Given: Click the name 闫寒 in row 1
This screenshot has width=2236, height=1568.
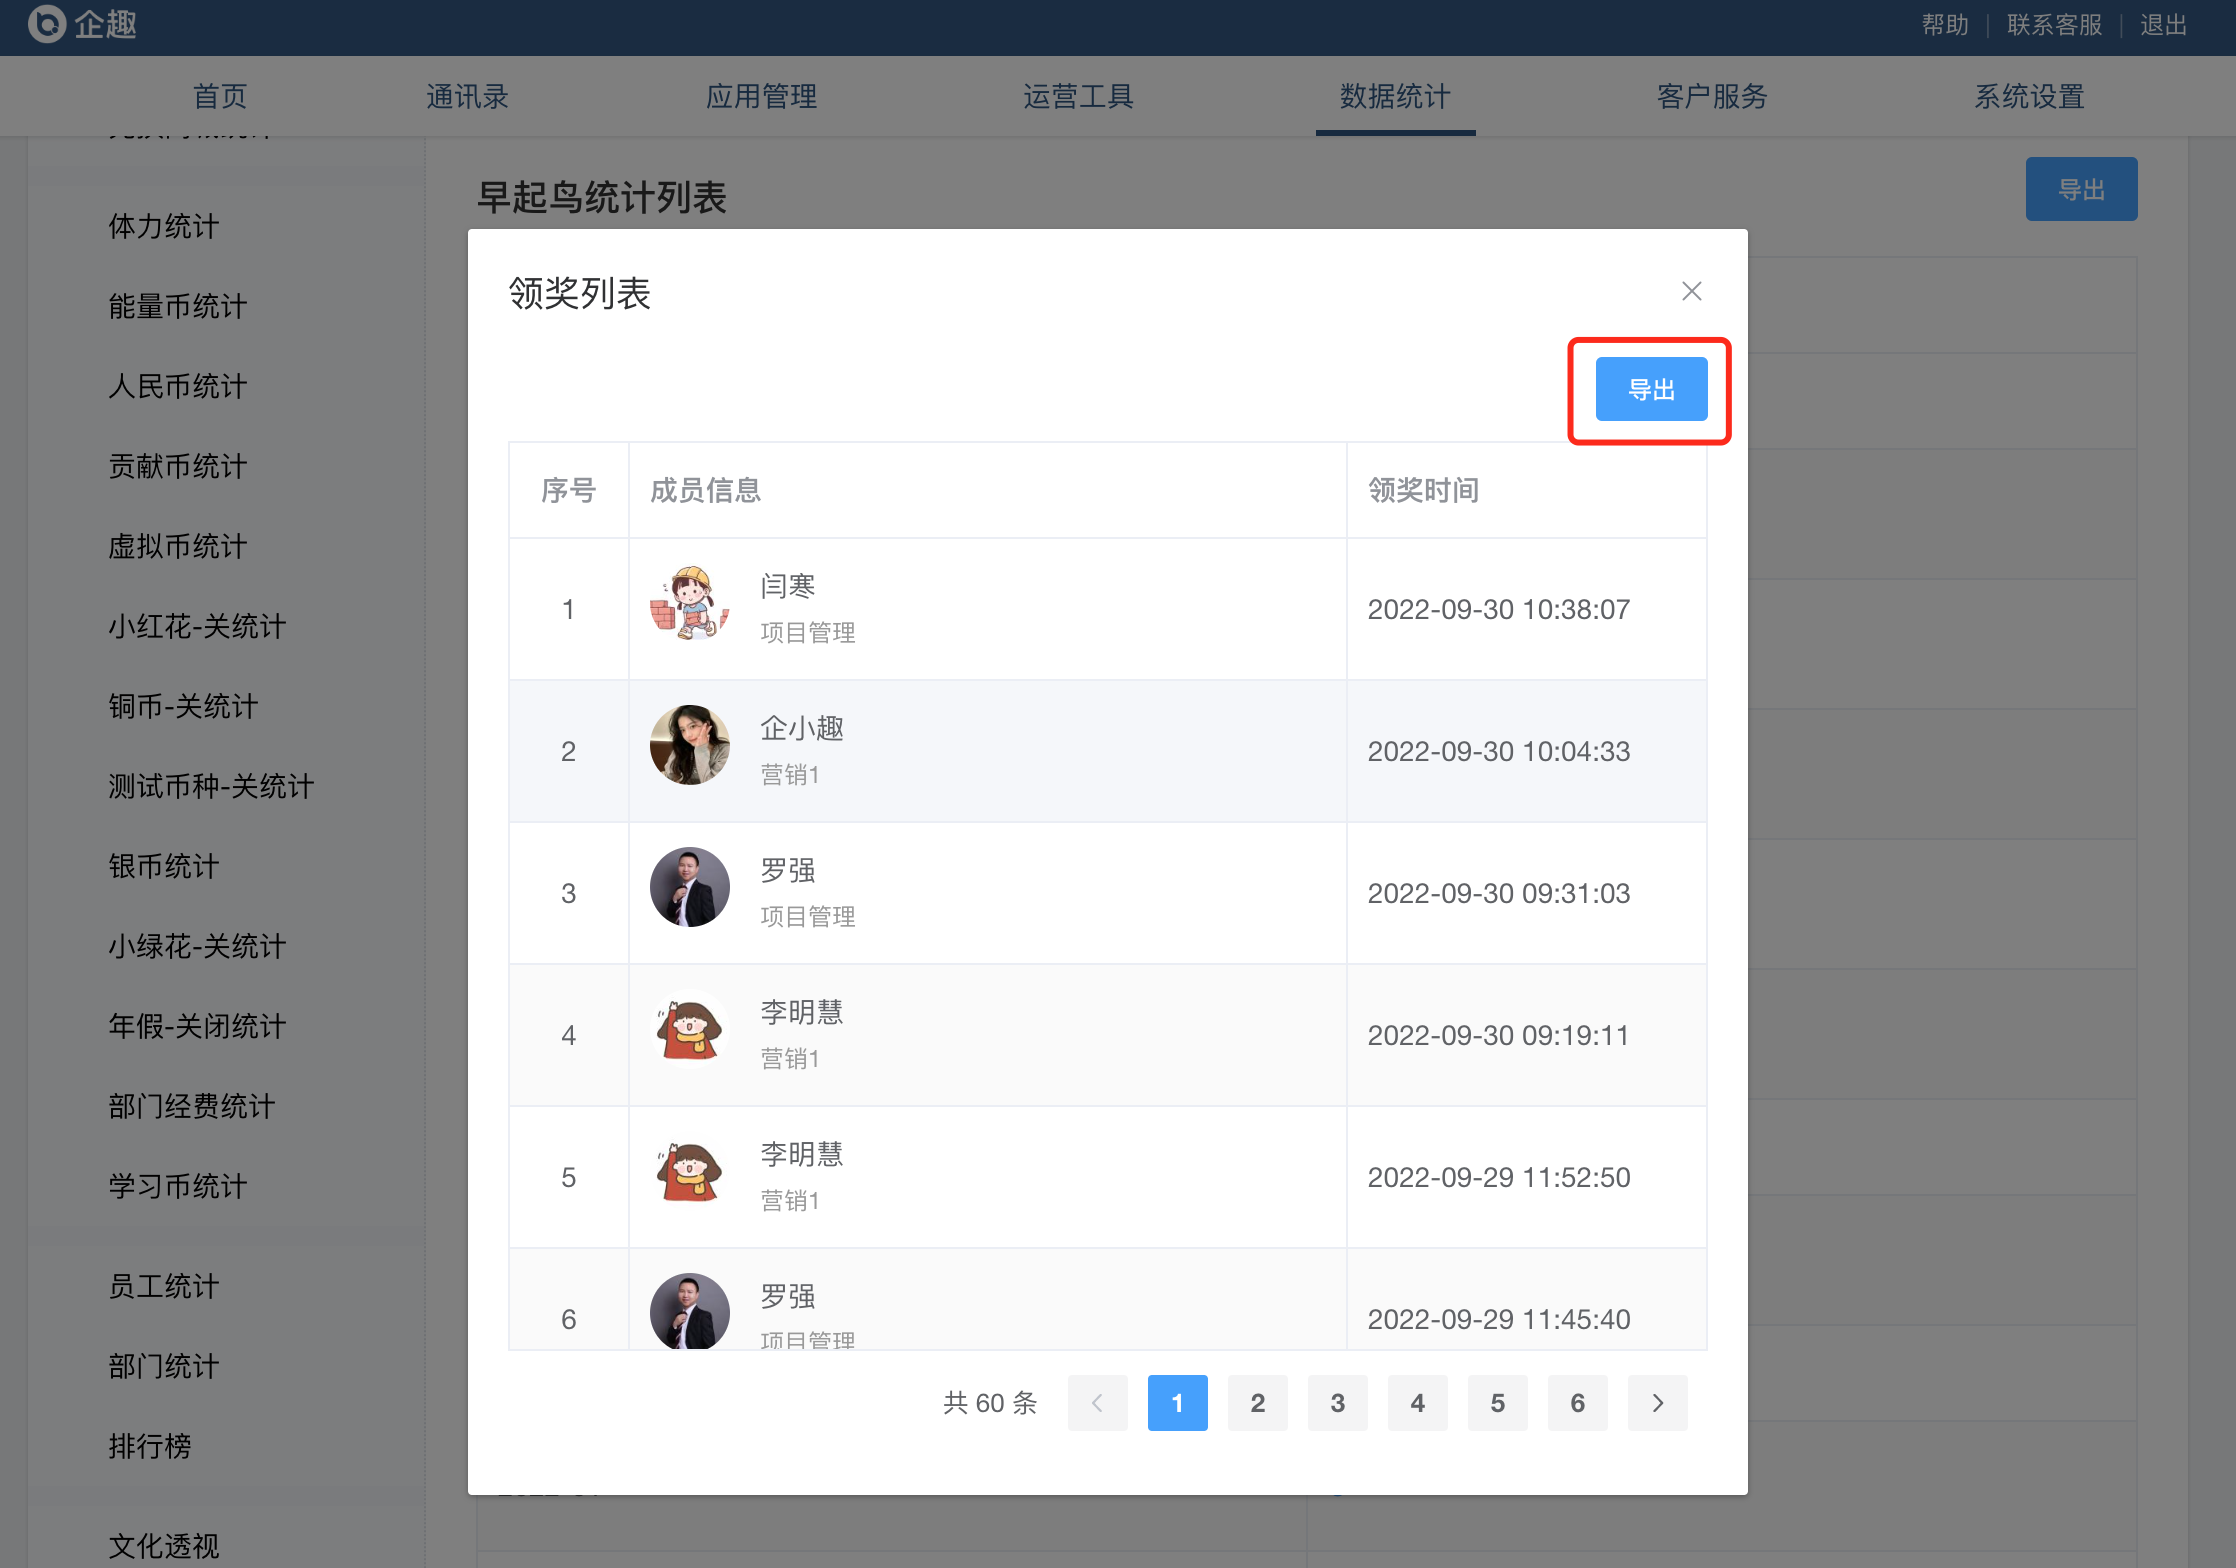Looking at the screenshot, I should pos(788,586).
